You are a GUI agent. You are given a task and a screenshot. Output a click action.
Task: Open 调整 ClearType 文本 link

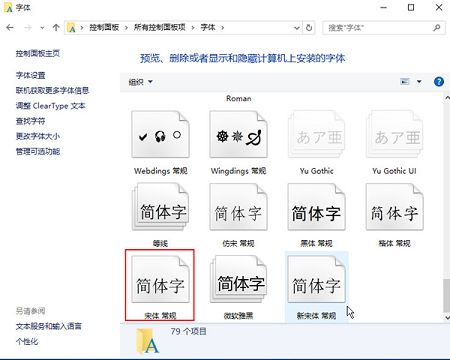[51, 106]
